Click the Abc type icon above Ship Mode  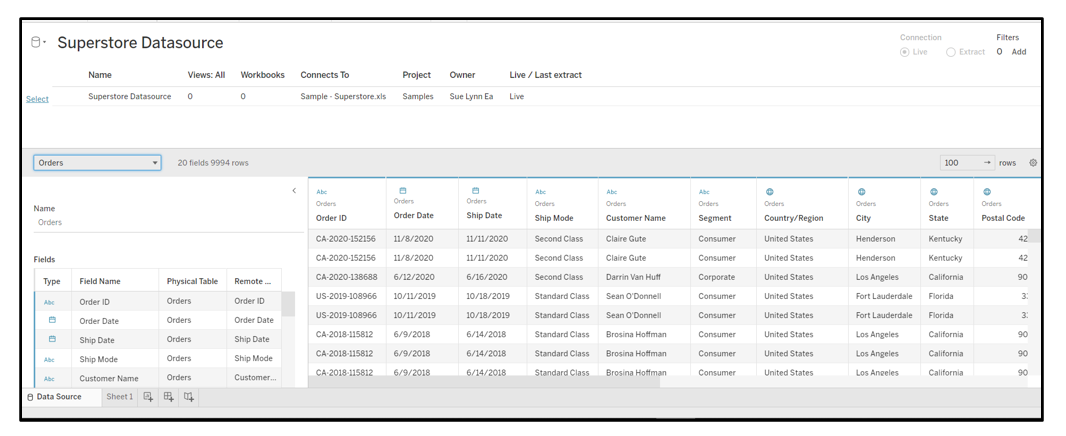pyautogui.click(x=541, y=191)
